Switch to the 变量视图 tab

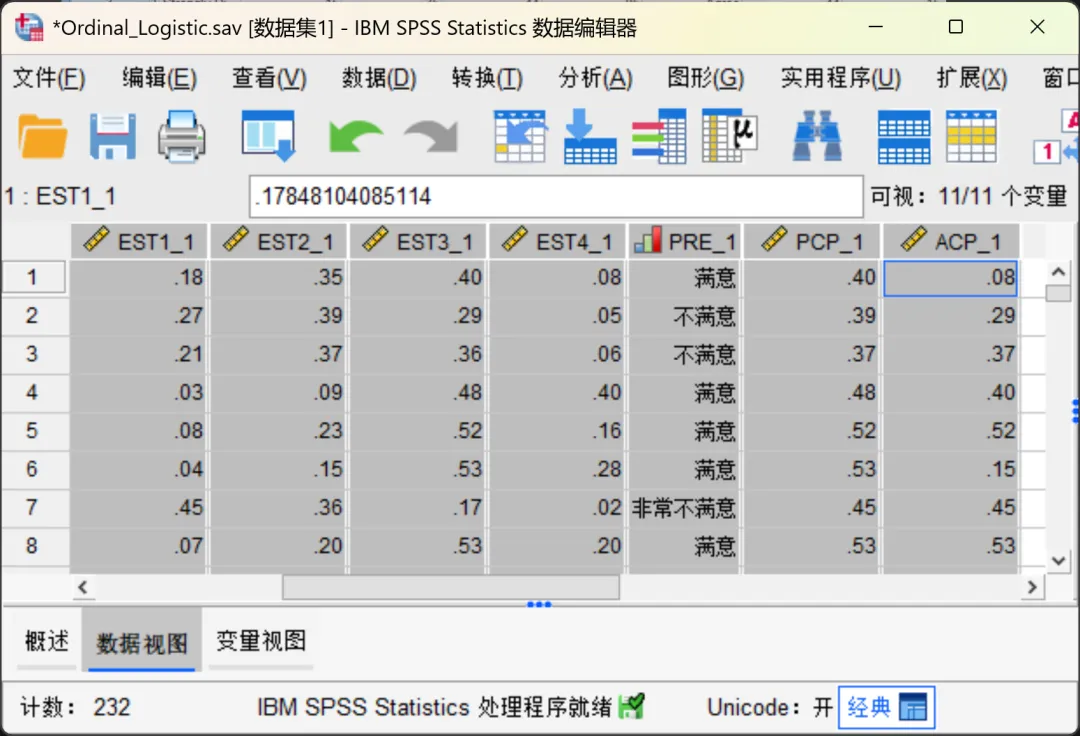tap(261, 641)
